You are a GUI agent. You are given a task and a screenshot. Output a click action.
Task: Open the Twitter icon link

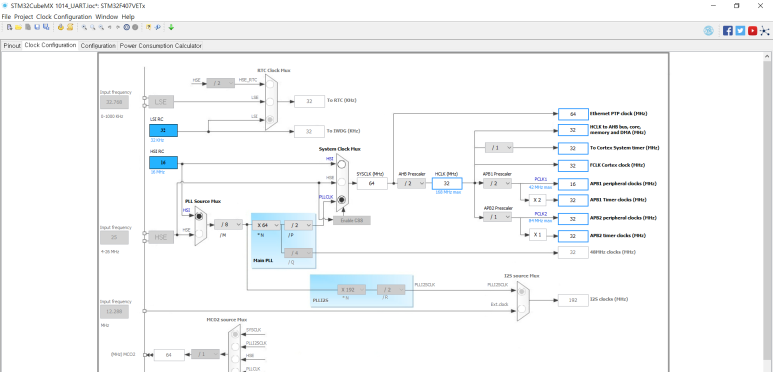coord(740,31)
